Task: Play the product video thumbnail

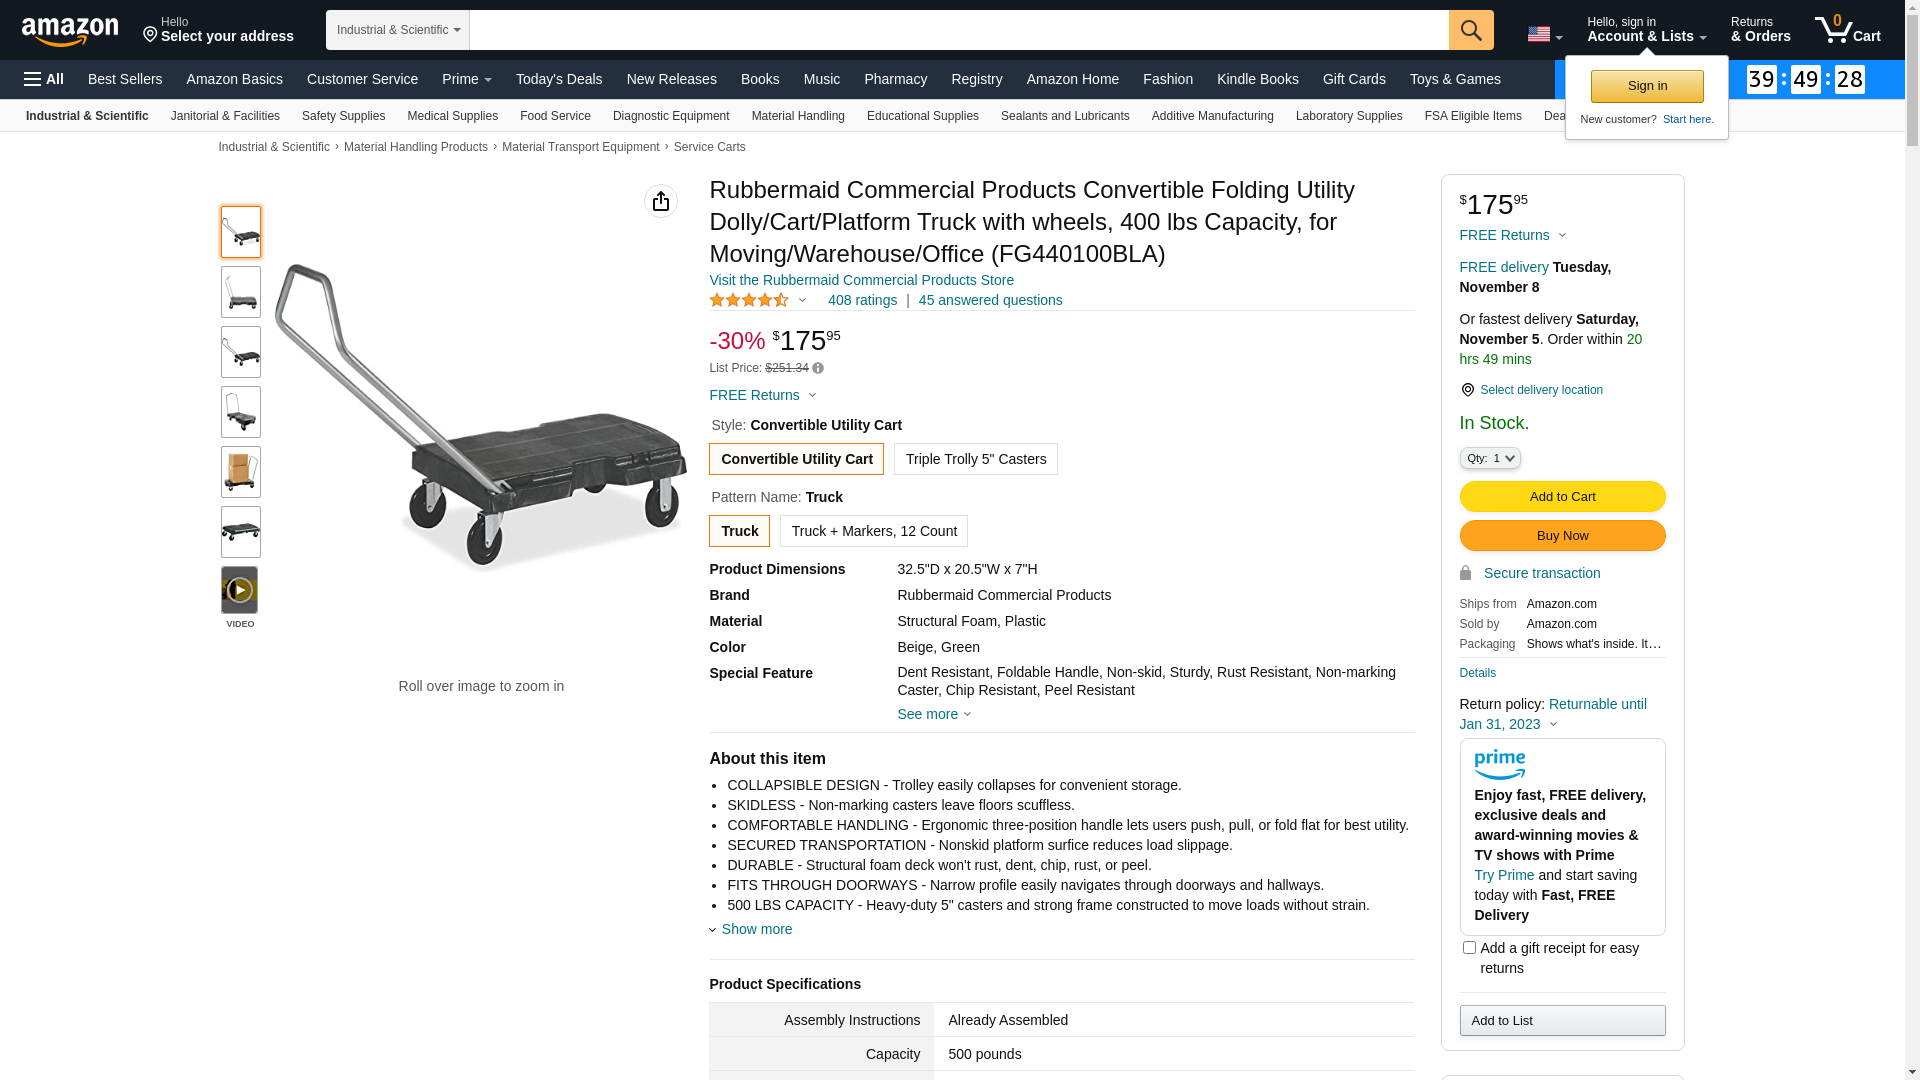Action: pyautogui.click(x=240, y=590)
